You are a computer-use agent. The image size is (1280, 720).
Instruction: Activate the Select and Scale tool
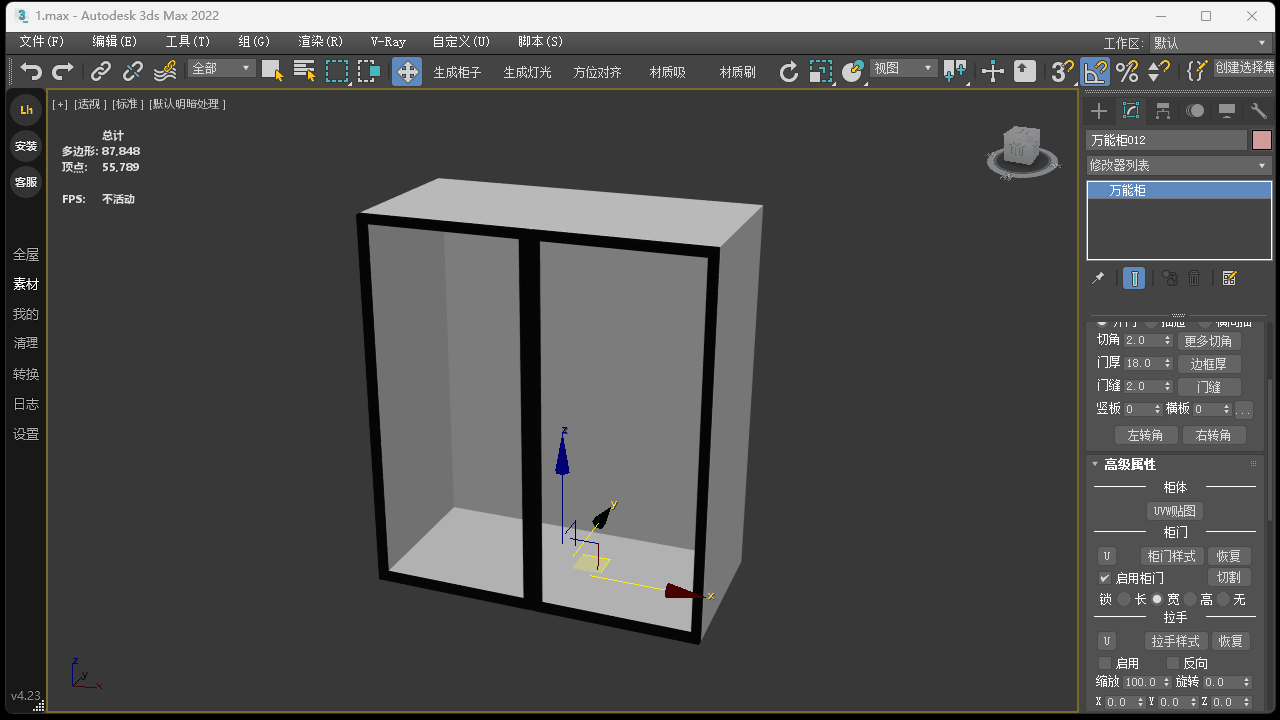[821, 71]
